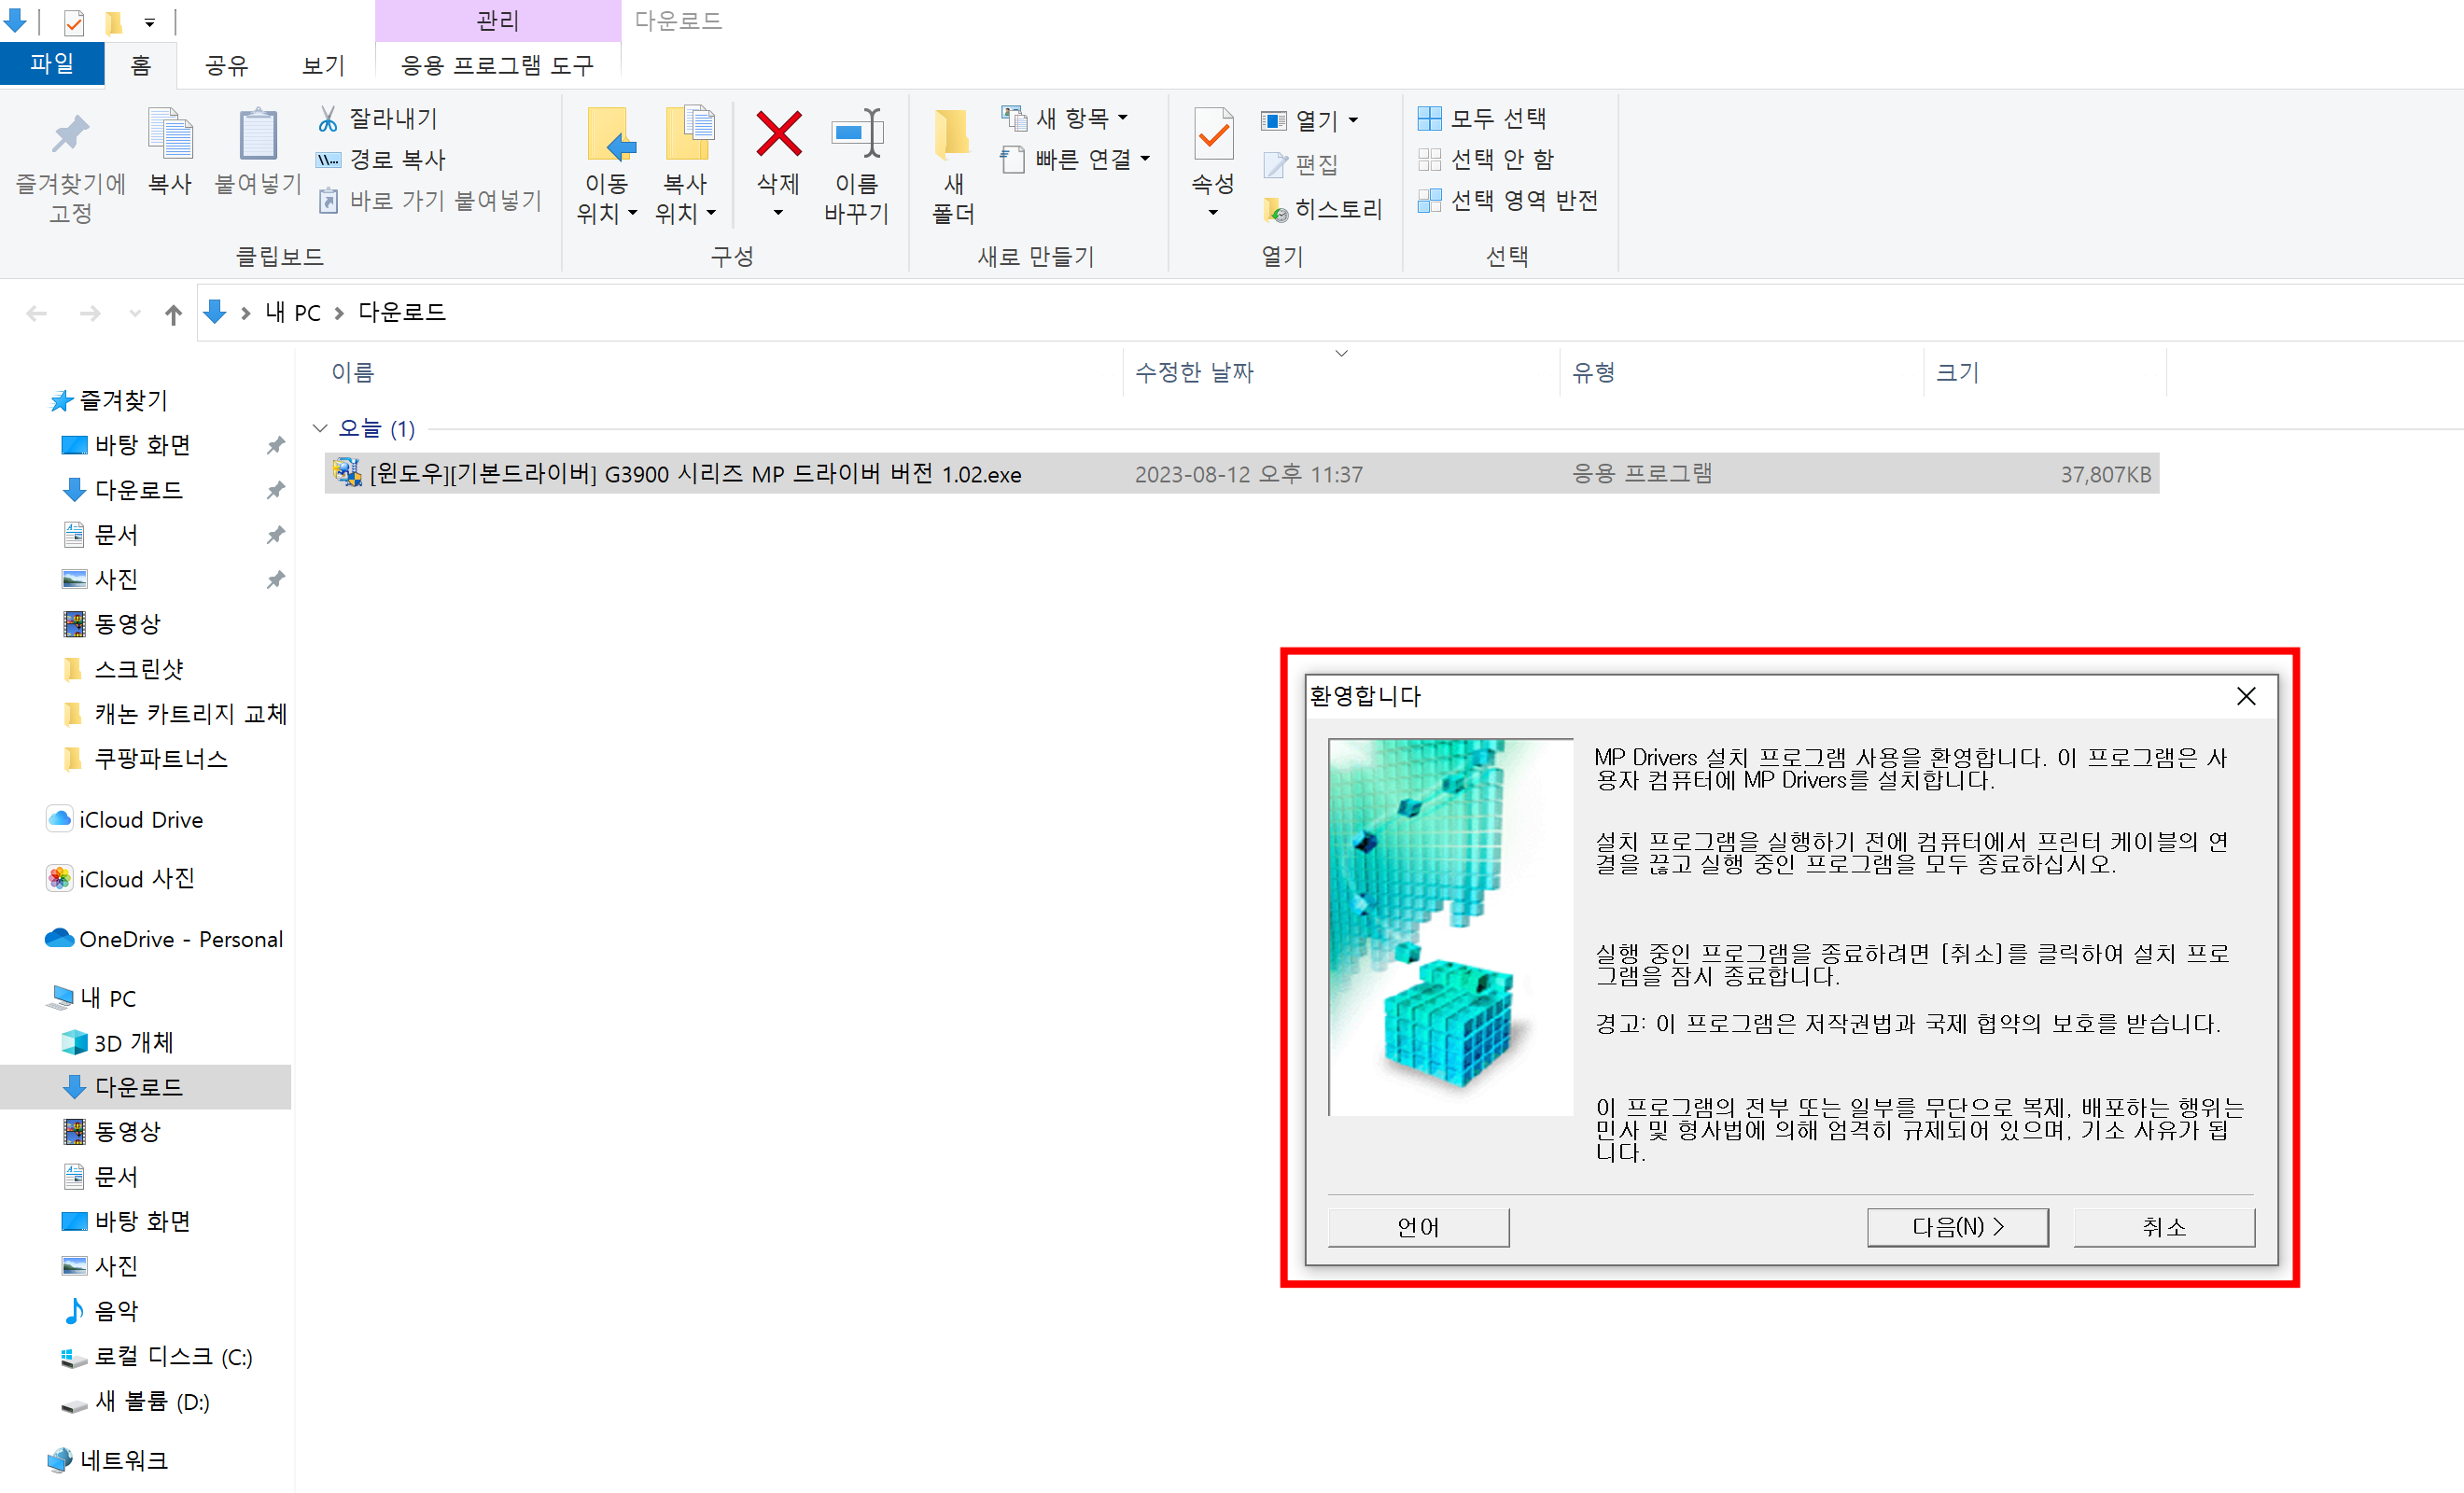Open the File (파일) menu tab
The image size is (2464, 1493).
pyautogui.click(x=51, y=64)
